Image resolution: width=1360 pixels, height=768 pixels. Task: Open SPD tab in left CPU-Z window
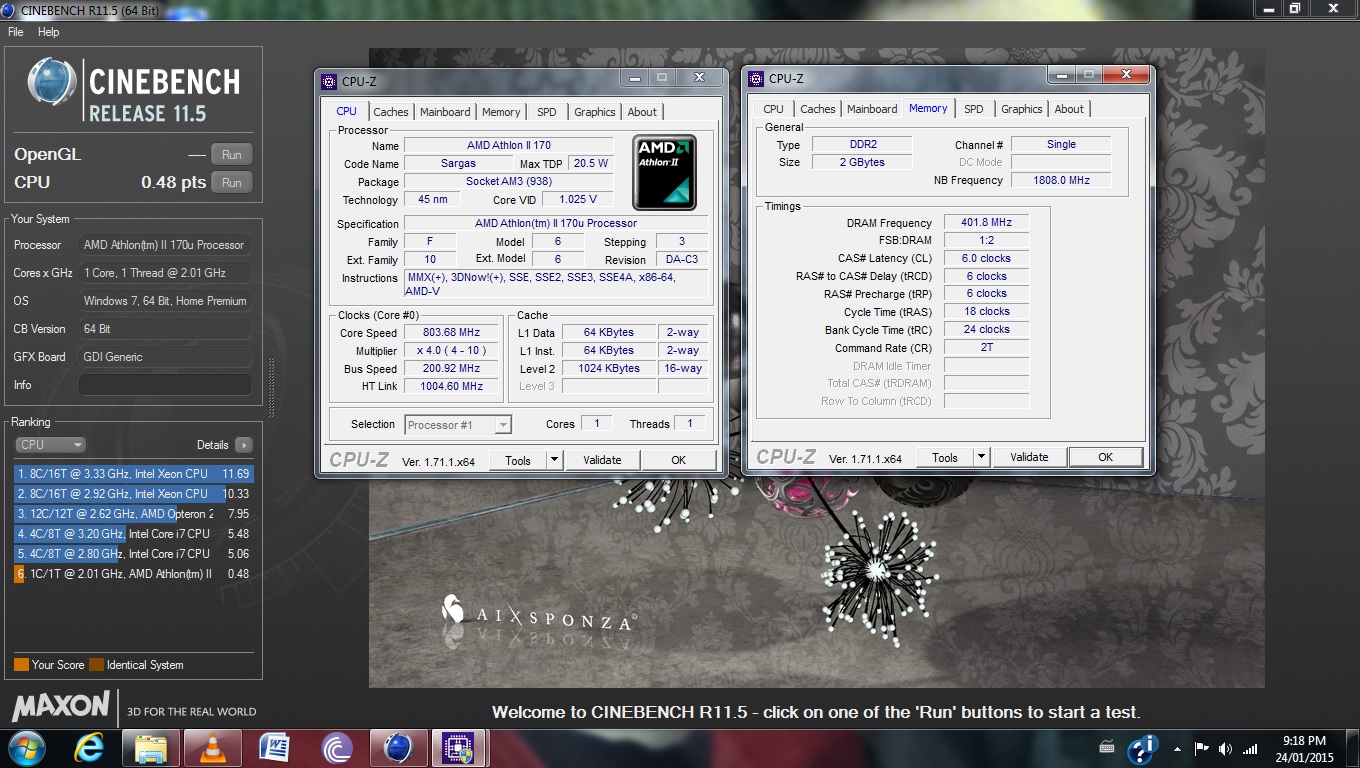click(x=546, y=112)
